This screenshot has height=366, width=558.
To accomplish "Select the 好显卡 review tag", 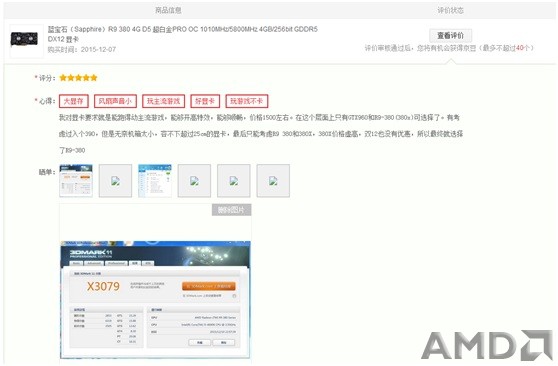I will coord(205,101).
